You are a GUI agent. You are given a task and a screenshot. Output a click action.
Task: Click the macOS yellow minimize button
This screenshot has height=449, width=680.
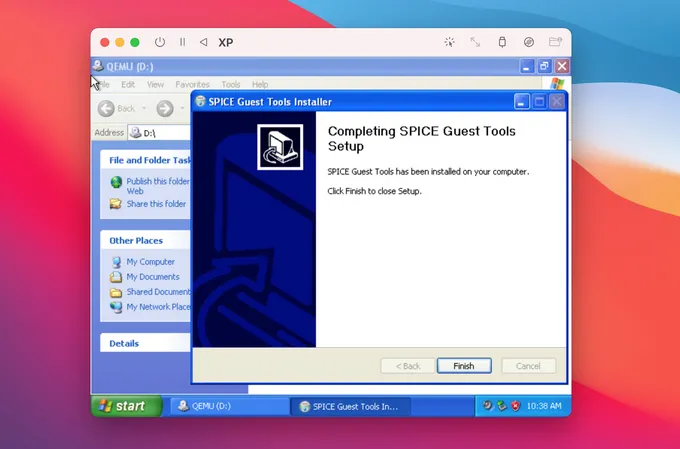120,42
